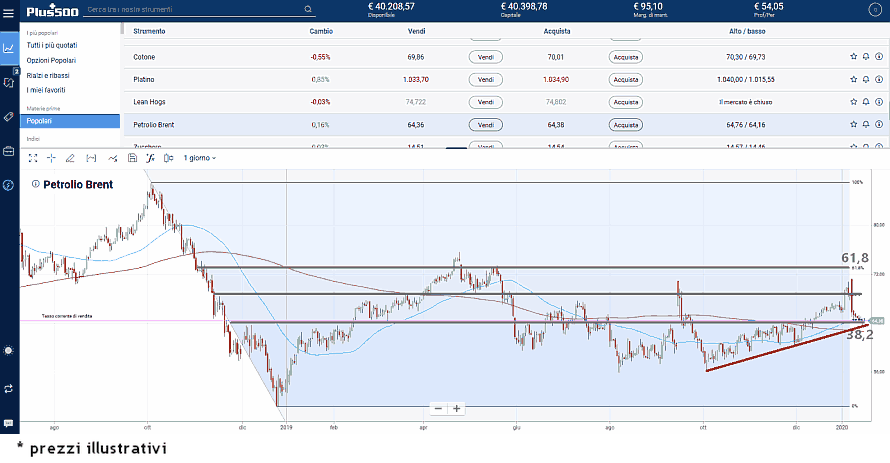This screenshot has width=890, height=463.
Task: Open 'I miei favoriti' list
Action: point(47,90)
